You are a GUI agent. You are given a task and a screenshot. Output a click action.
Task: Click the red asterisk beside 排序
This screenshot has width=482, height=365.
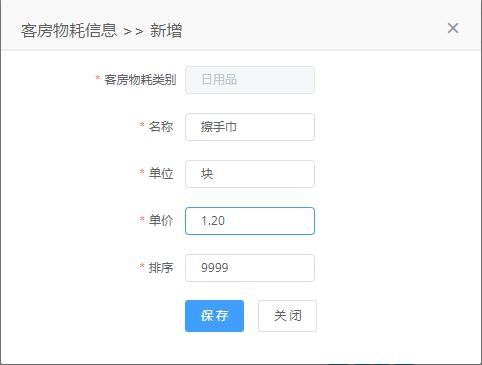tap(142, 266)
